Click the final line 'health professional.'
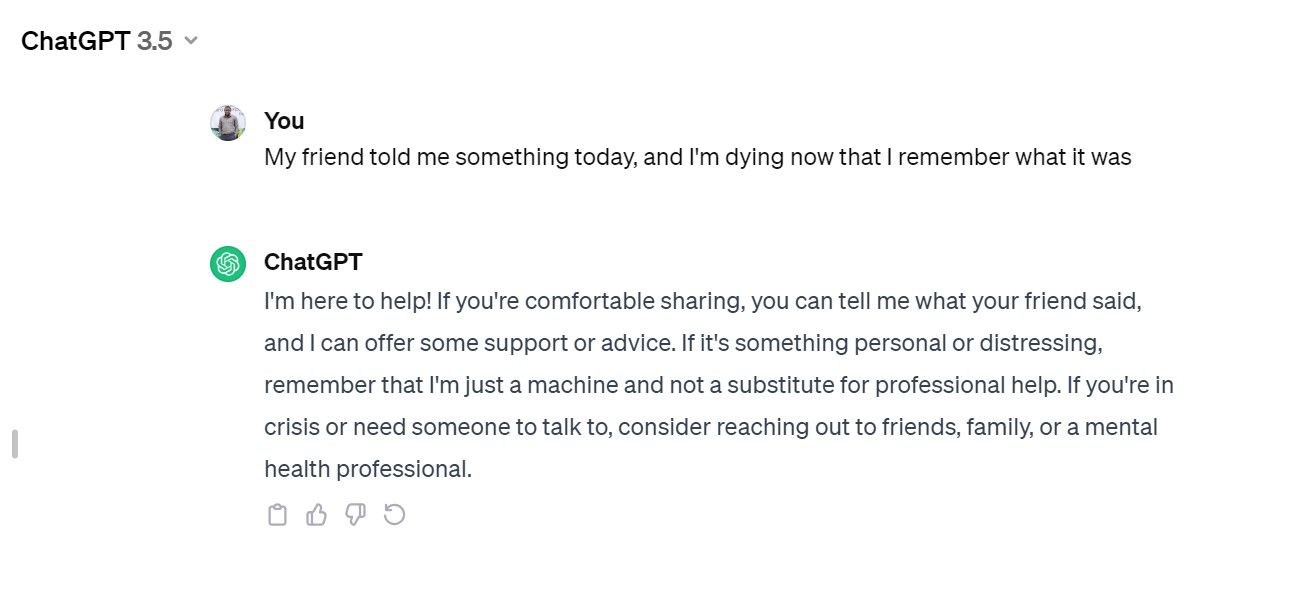1309x594 pixels. [x=368, y=469]
